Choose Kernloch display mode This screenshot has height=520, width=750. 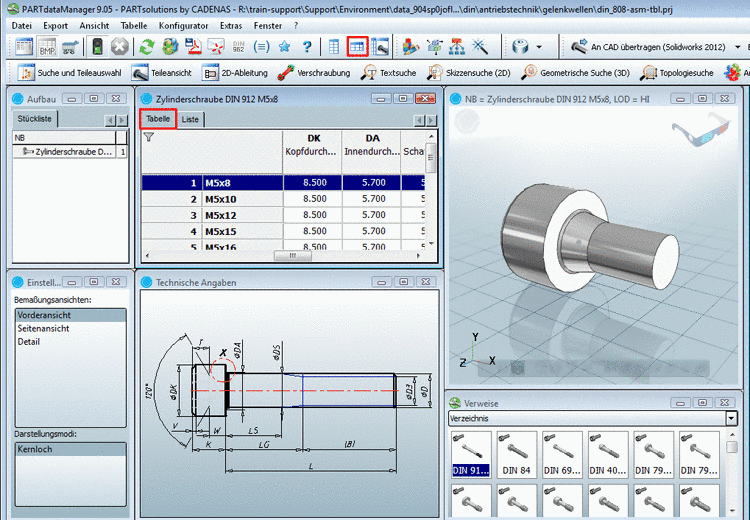[37, 450]
